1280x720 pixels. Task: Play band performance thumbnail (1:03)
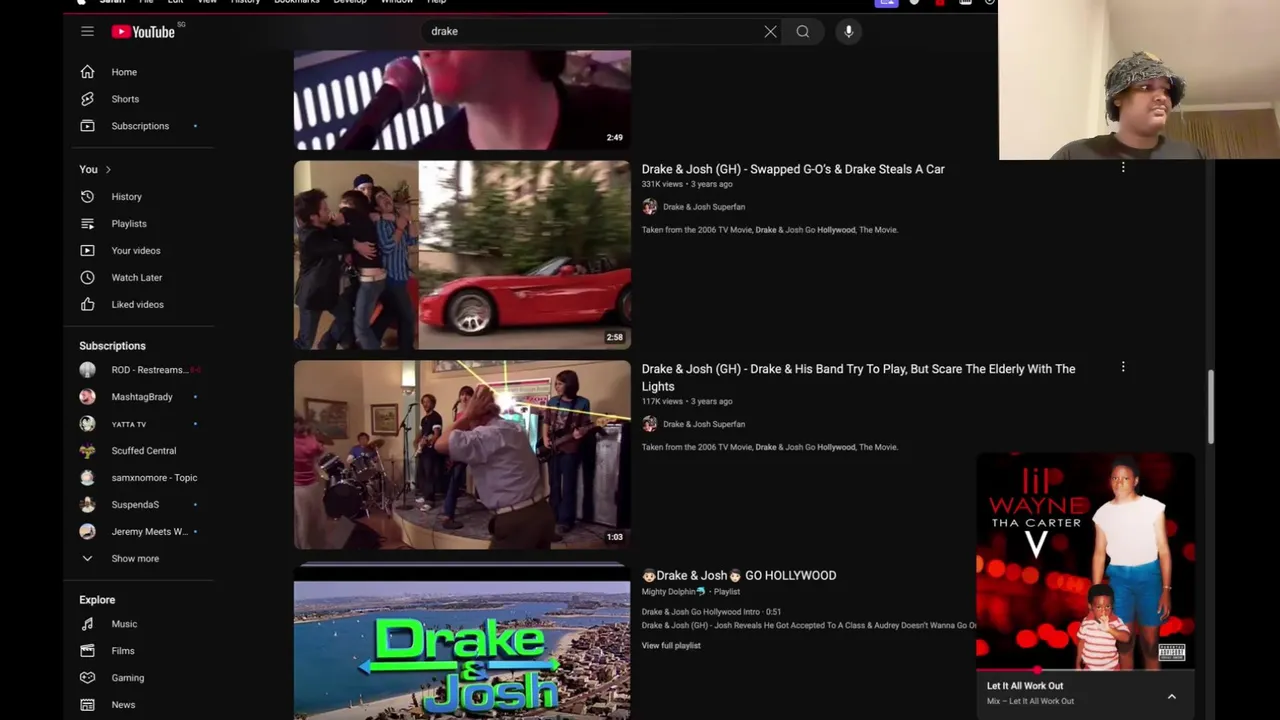[462, 455]
